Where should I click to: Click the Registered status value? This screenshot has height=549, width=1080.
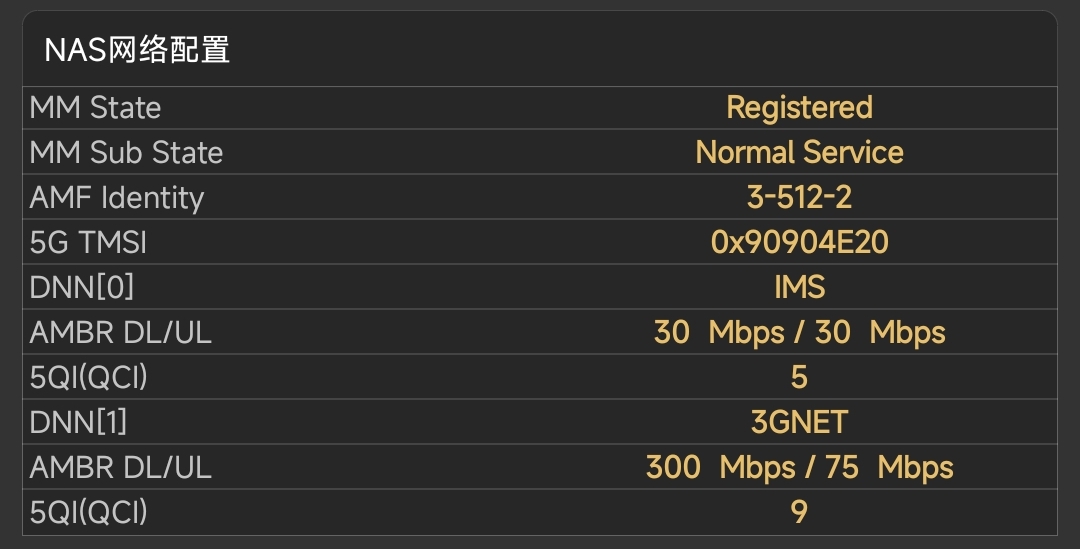point(799,108)
